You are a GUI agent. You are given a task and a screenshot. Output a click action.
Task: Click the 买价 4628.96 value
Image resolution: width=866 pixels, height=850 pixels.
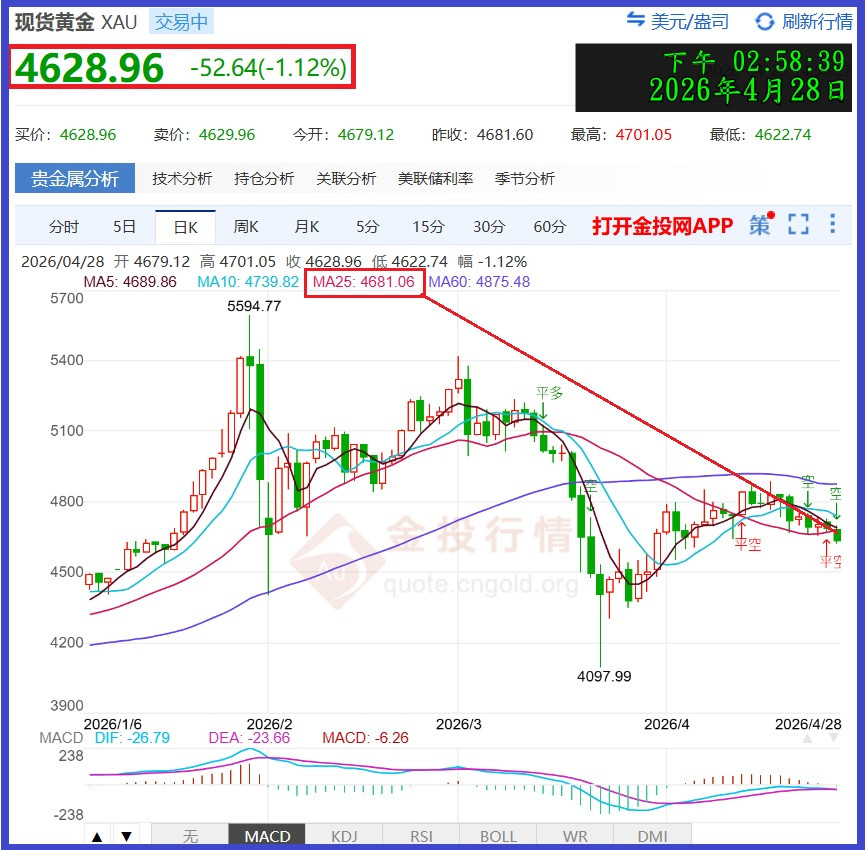point(88,134)
